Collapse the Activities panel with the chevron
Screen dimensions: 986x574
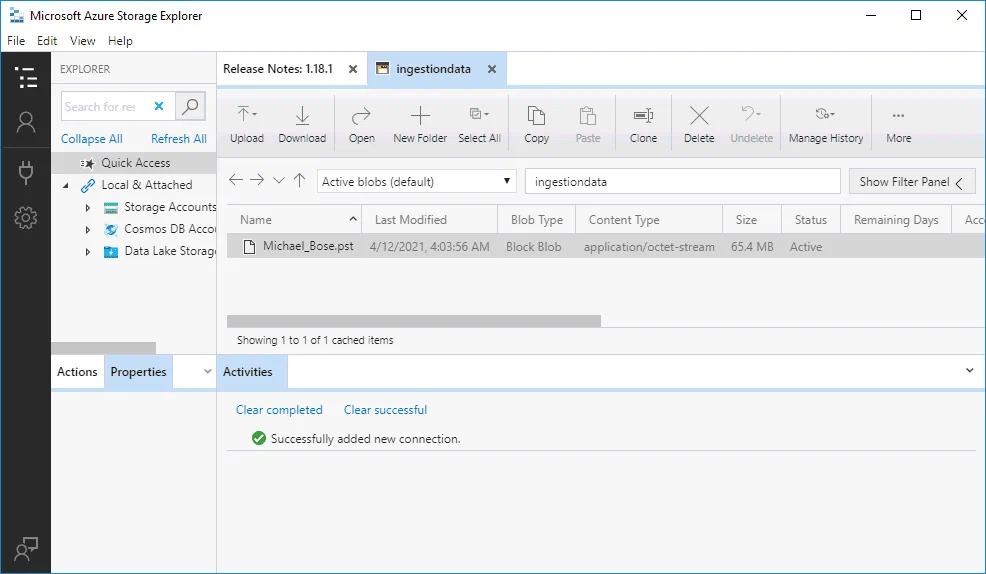pyautogui.click(x=969, y=371)
